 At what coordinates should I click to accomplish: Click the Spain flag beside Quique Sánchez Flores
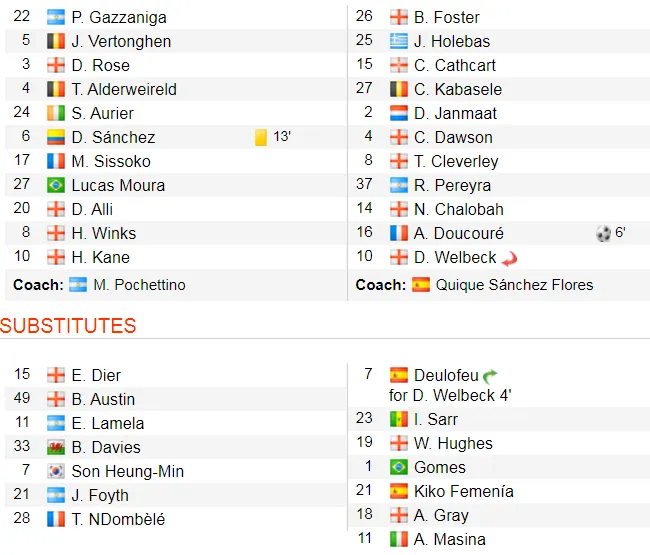pos(421,285)
